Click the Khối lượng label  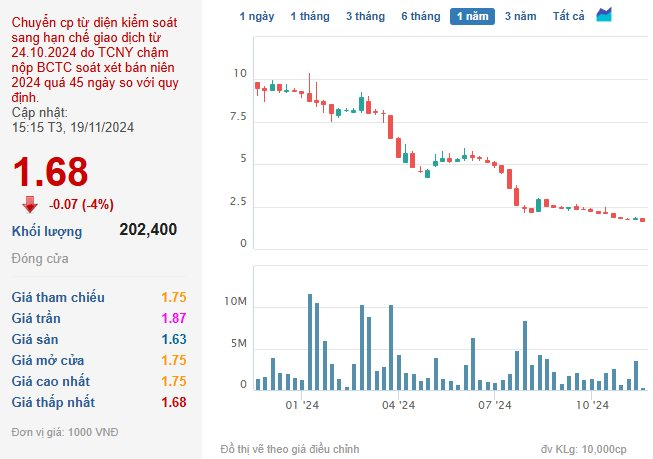pos(47,231)
